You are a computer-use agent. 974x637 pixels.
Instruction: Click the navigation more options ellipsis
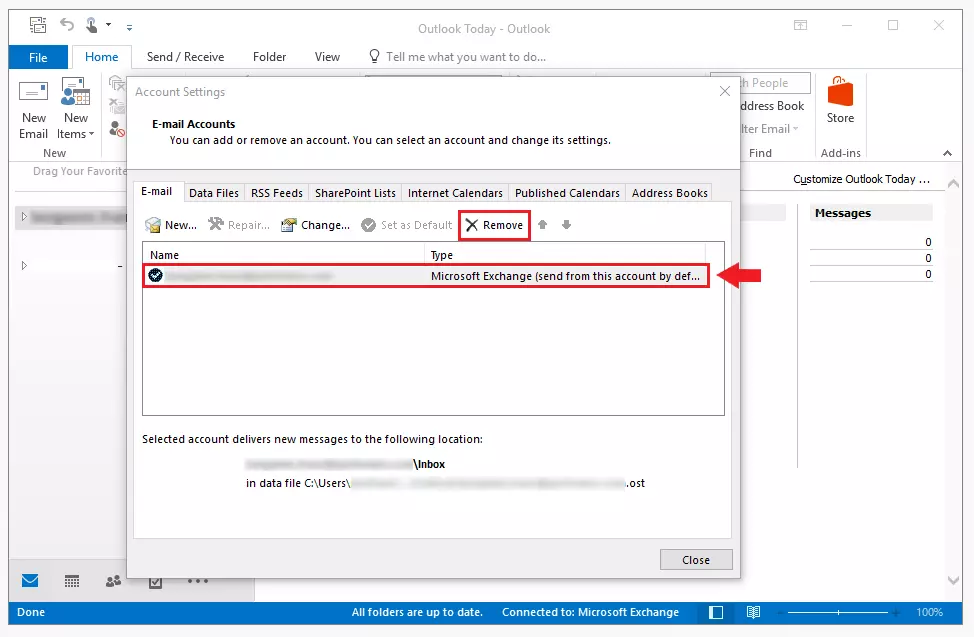tap(198, 581)
